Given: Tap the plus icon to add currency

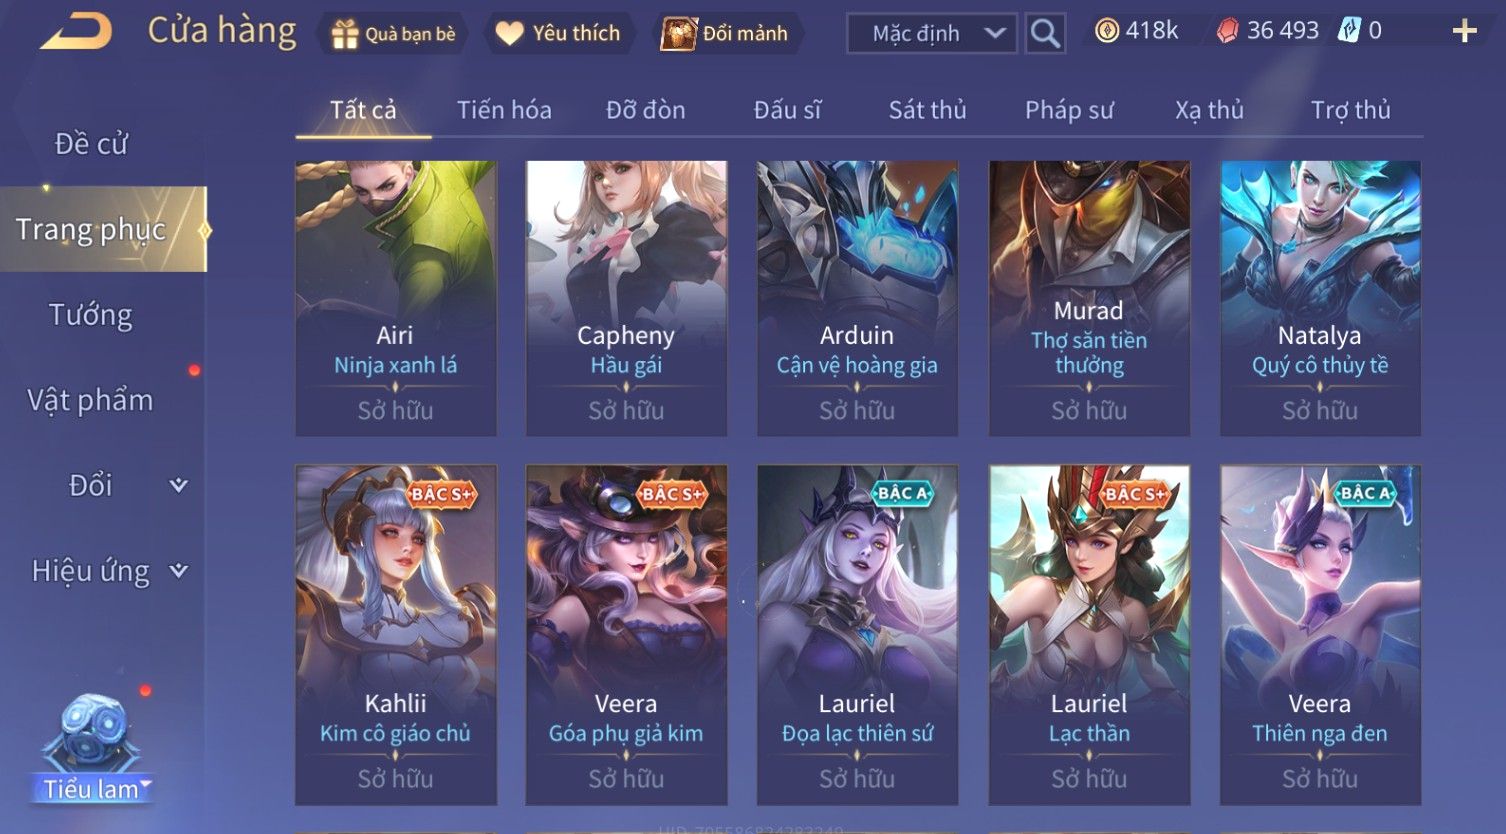Looking at the screenshot, I should tap(1464, 32).
